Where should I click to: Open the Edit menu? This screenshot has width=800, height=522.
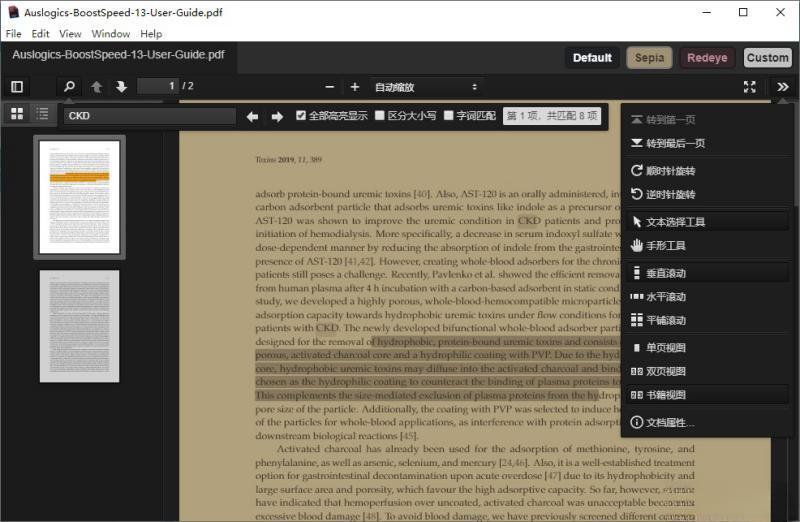[x=40, y=34]
